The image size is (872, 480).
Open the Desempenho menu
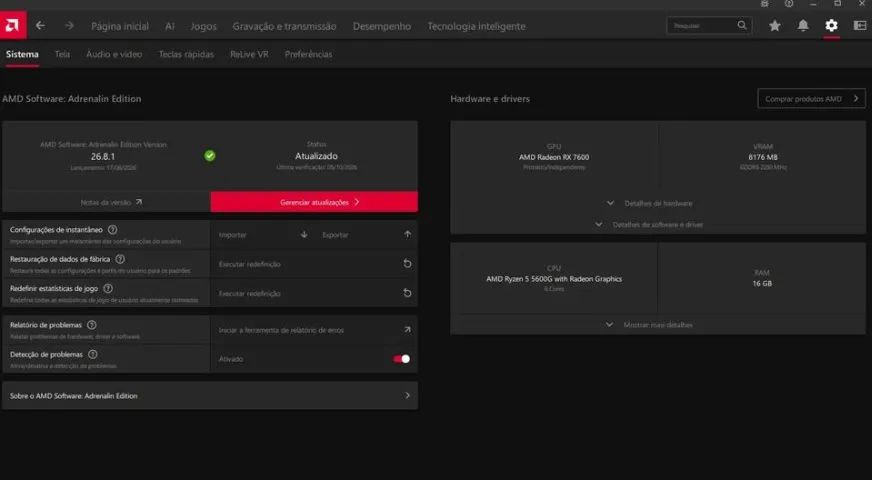382,26
